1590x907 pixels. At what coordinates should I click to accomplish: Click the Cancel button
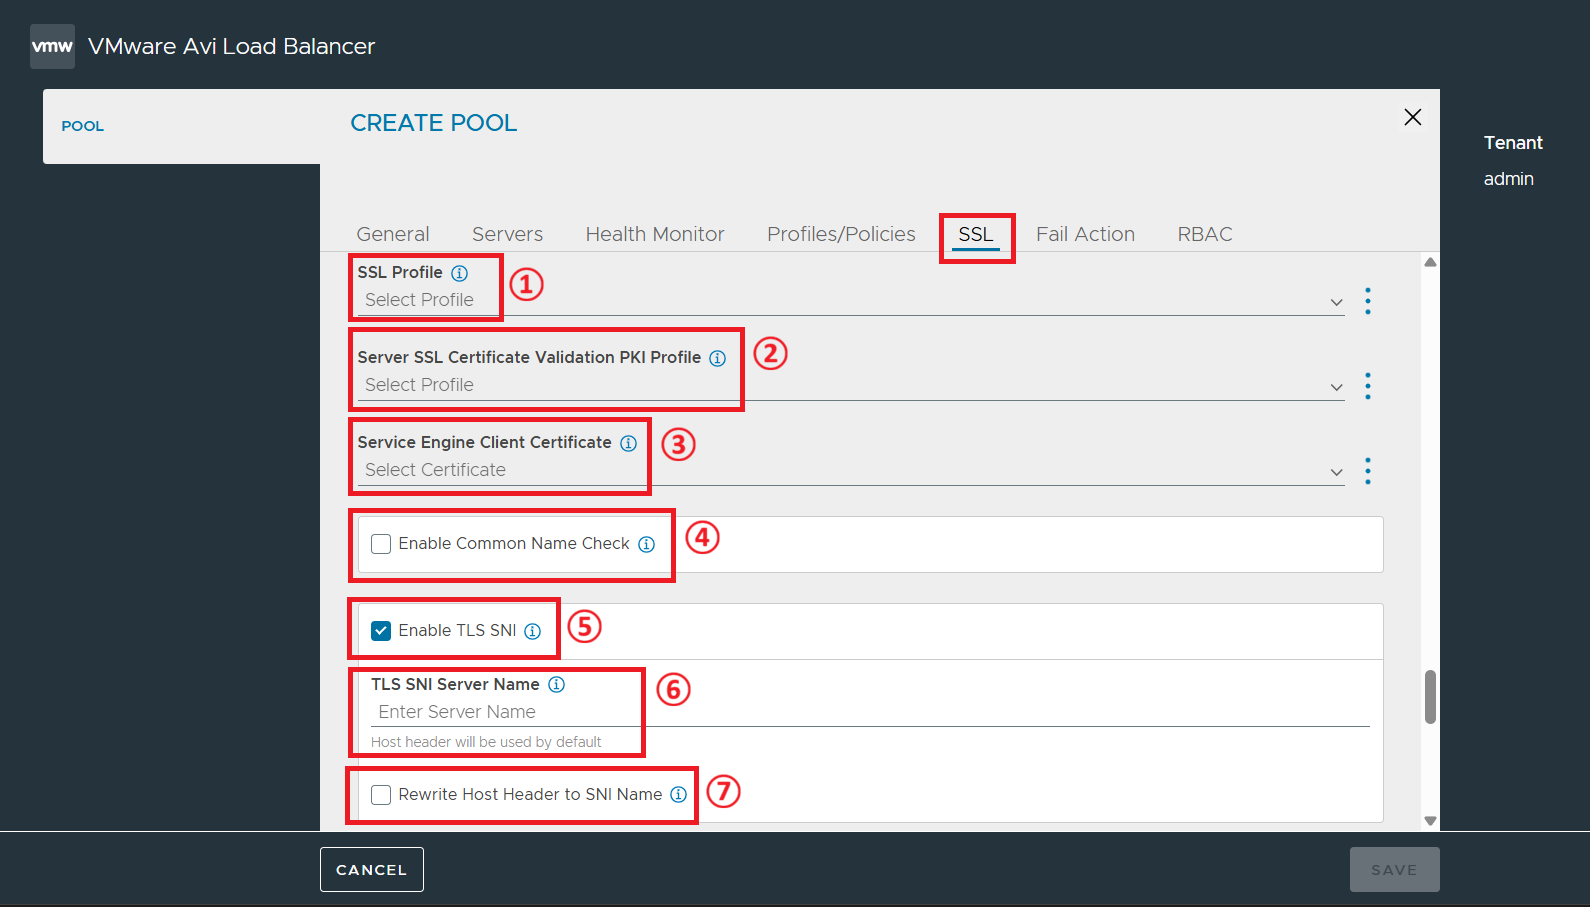372,870
